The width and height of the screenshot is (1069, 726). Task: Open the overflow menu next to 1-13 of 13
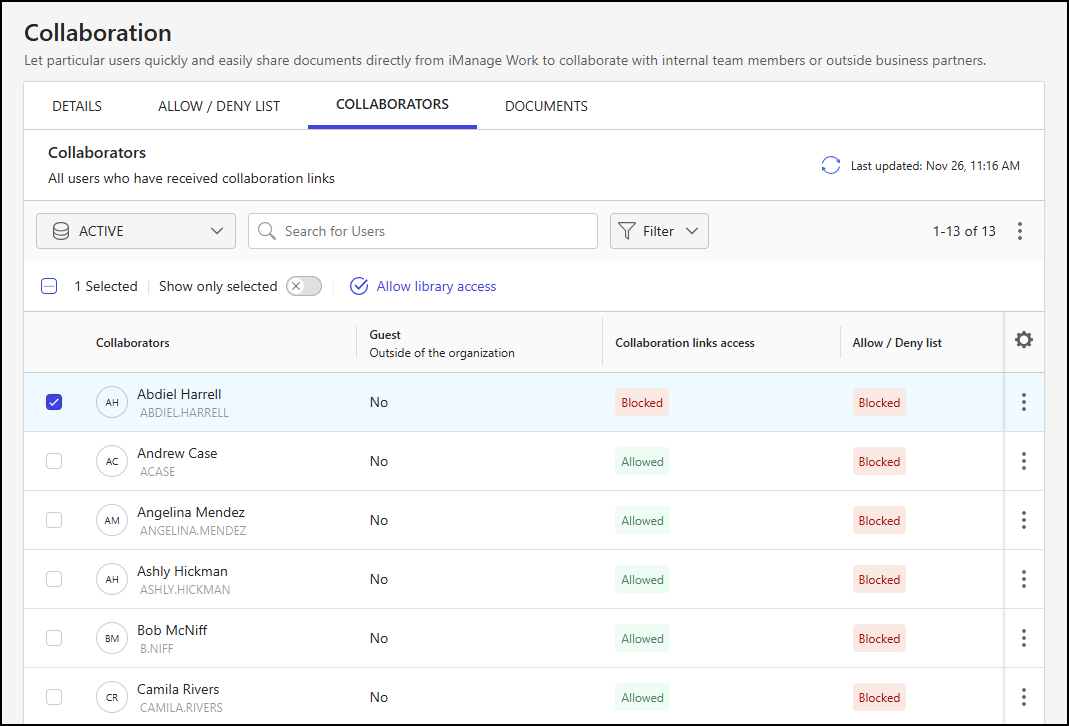point(1020,231)
